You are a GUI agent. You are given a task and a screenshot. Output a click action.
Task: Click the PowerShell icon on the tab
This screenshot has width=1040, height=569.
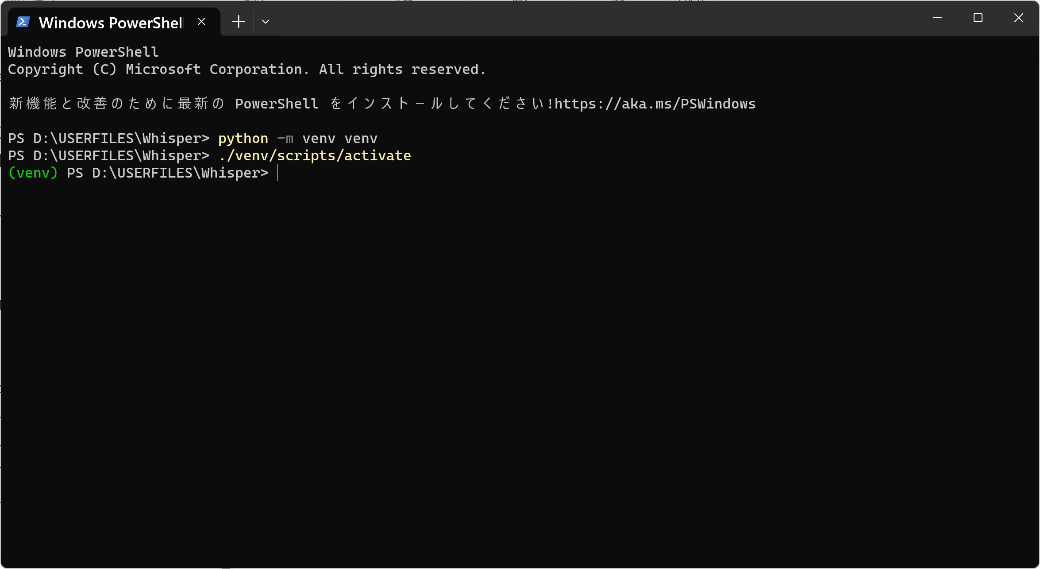[x=23, y=21]
